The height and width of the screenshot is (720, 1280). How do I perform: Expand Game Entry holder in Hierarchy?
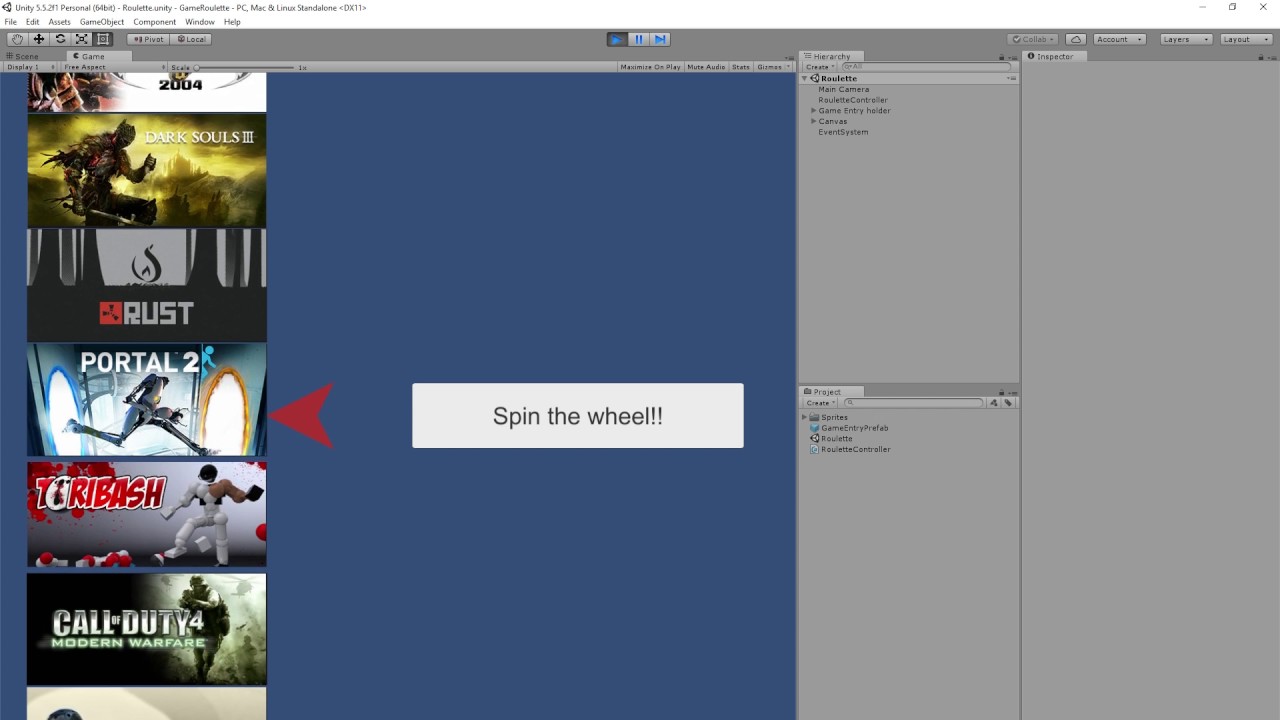[814, 111]
